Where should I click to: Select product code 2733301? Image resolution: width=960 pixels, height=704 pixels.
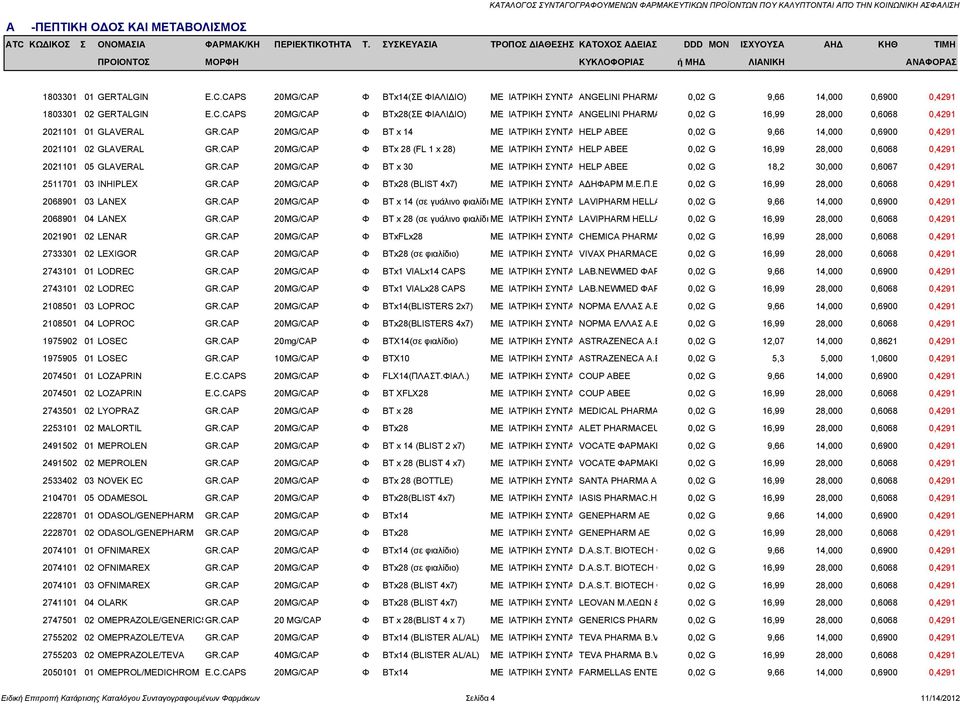(59, 254)
